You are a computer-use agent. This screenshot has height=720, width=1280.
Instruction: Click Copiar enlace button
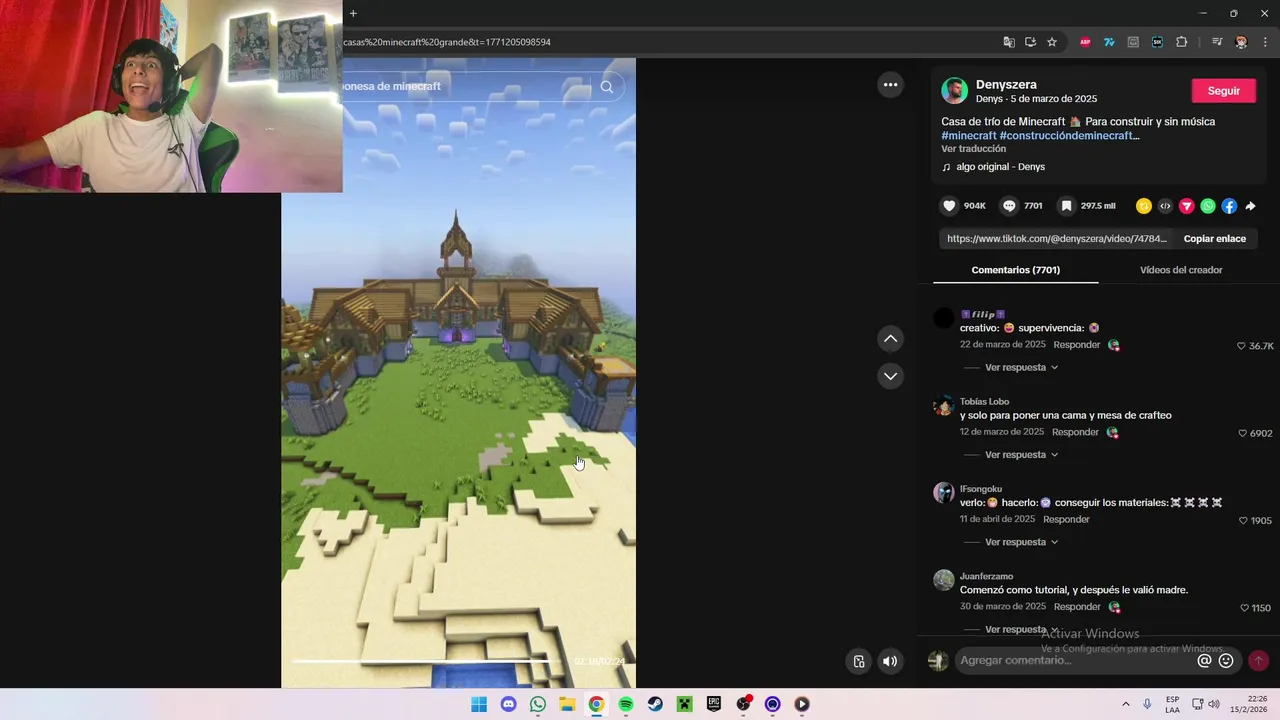tap(1214, 239)
